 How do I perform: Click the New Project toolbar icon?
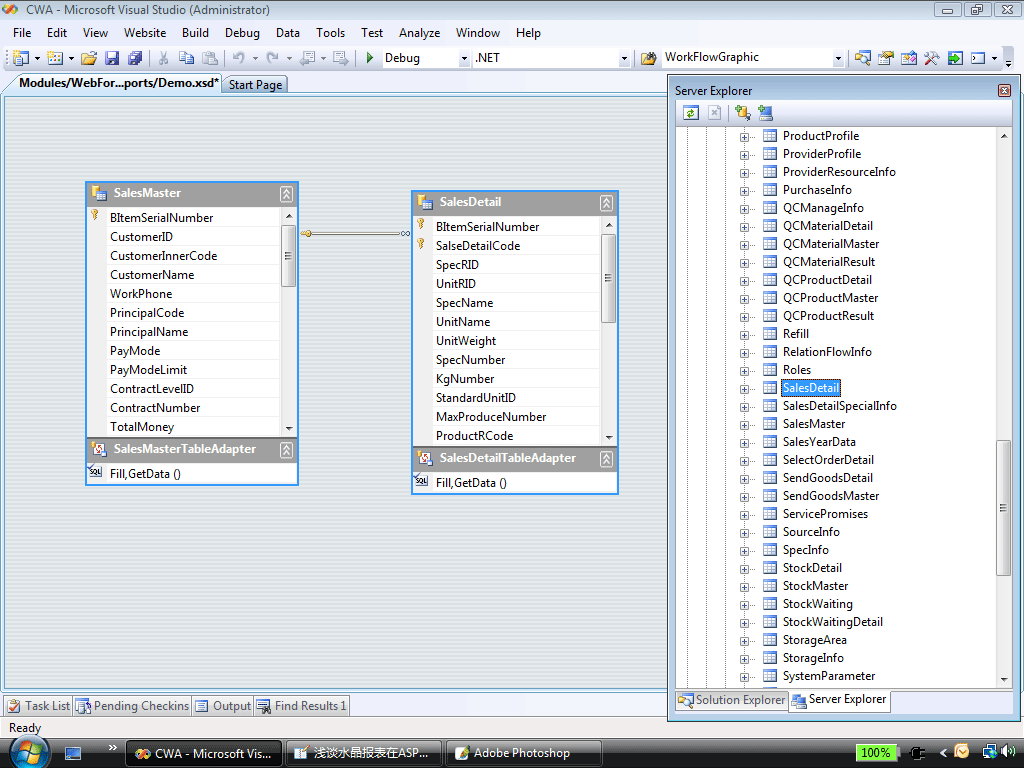(x=21, y=58)
